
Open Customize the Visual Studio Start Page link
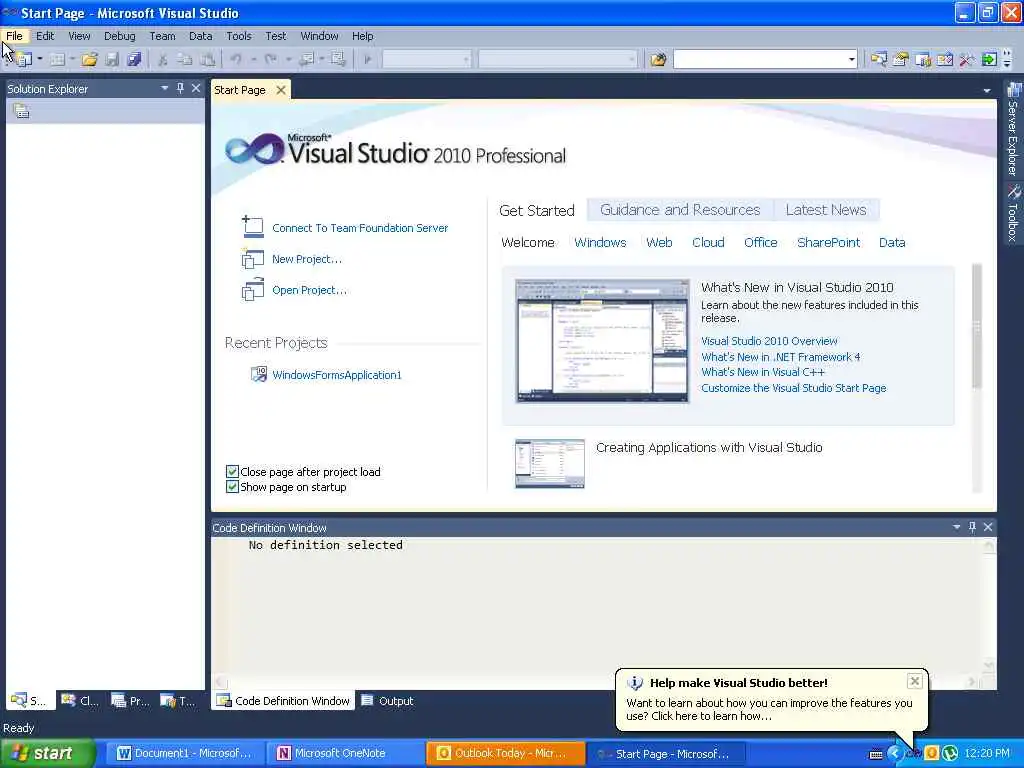point(793,388)
